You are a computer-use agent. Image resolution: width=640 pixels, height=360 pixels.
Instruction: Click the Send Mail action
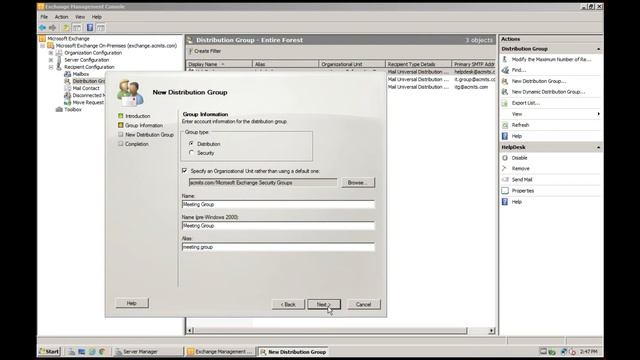522,180
